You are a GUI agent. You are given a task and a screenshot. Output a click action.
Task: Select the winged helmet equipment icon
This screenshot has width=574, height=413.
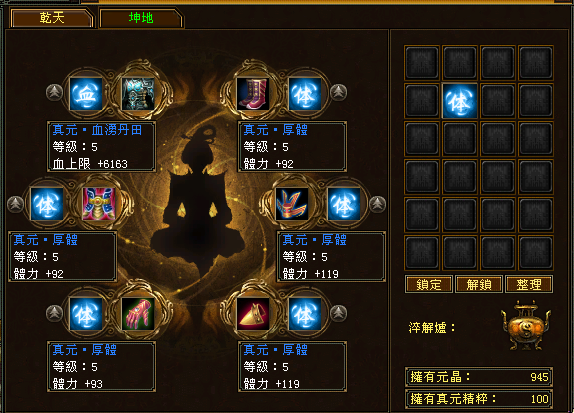(292, 204)
